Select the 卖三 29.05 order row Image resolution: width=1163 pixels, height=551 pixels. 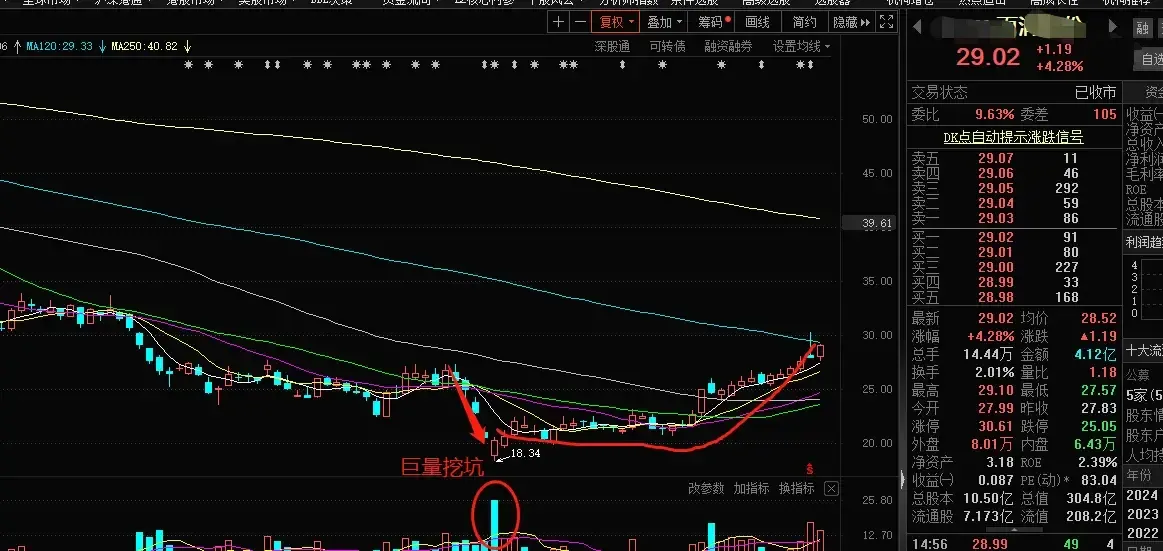[1013, 188]
